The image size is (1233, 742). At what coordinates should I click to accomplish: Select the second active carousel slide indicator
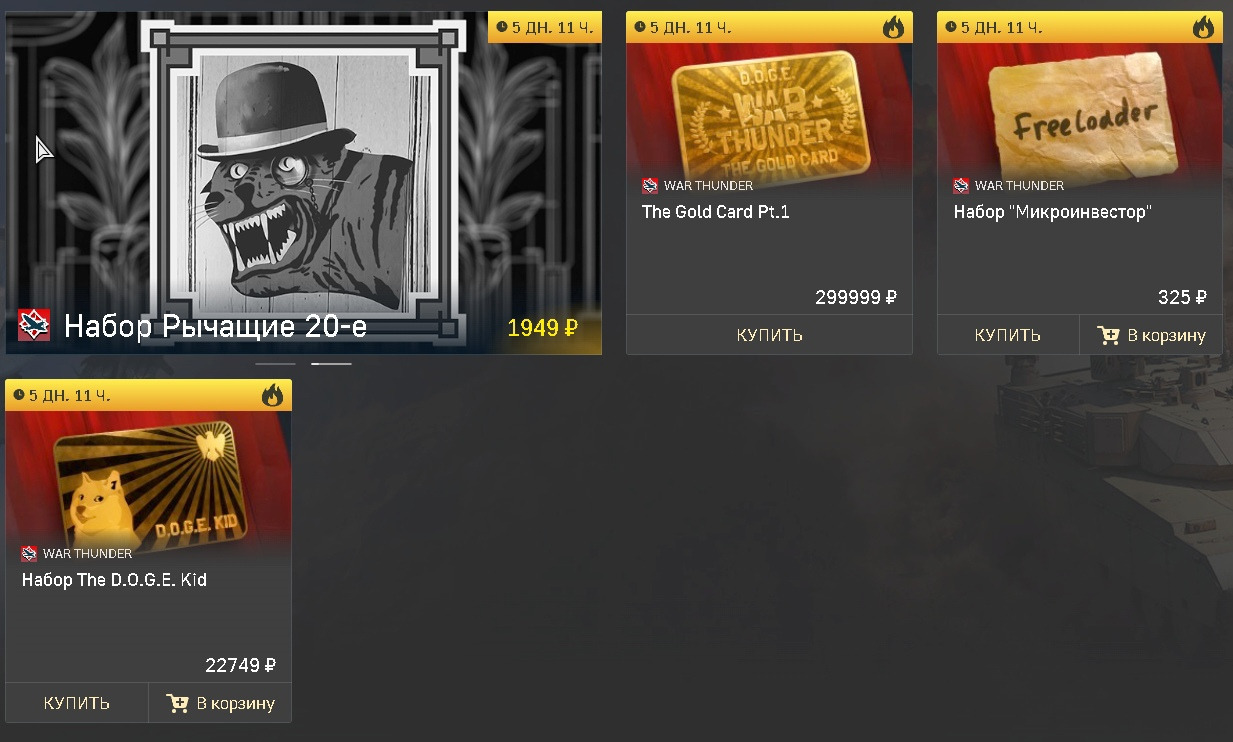click(x=331, y=364)
